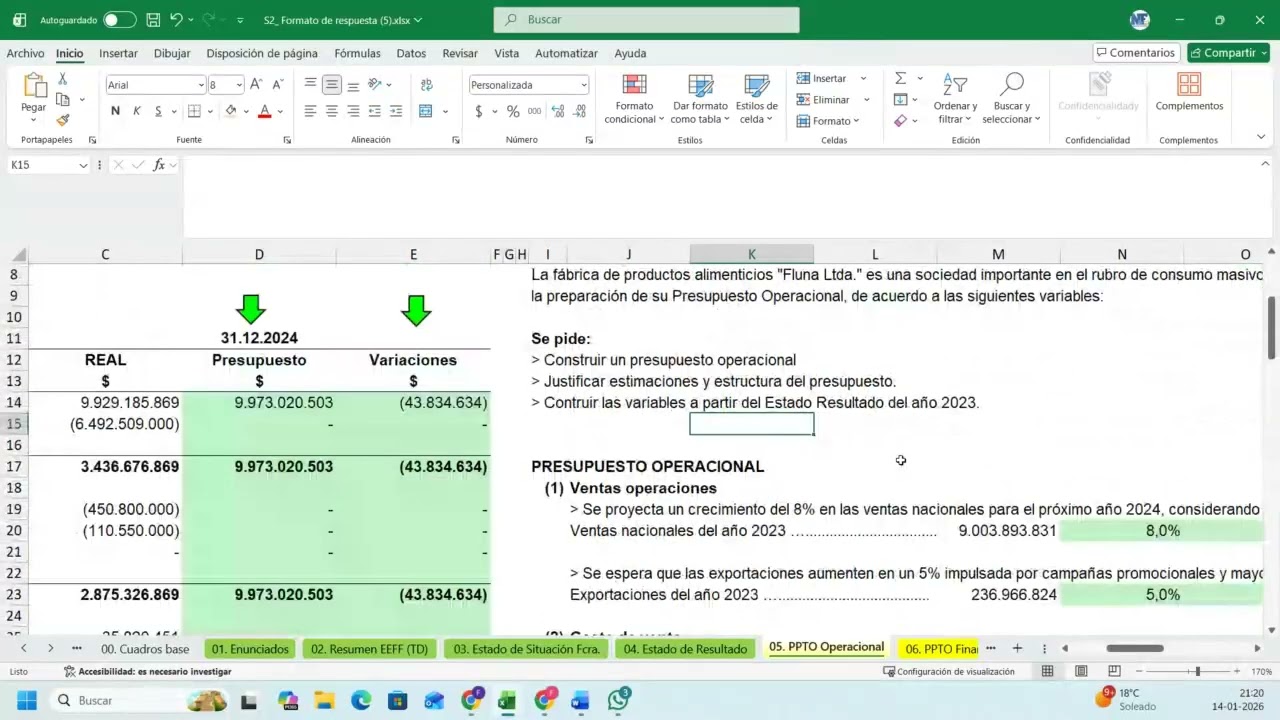Screen dimensions: 1280x720
Task: Click the insert function fx icon
Action: tap(159, 165)
